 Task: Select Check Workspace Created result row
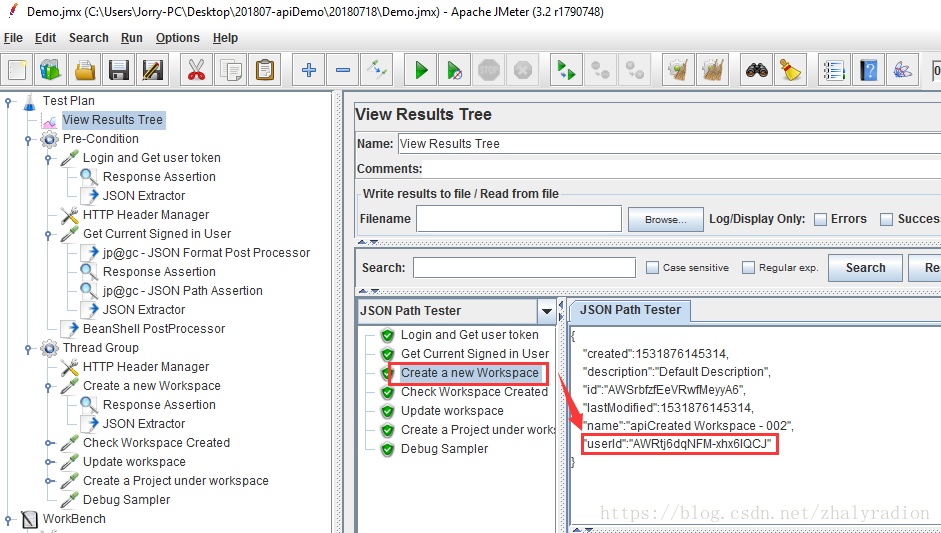[x=474, y=392]
